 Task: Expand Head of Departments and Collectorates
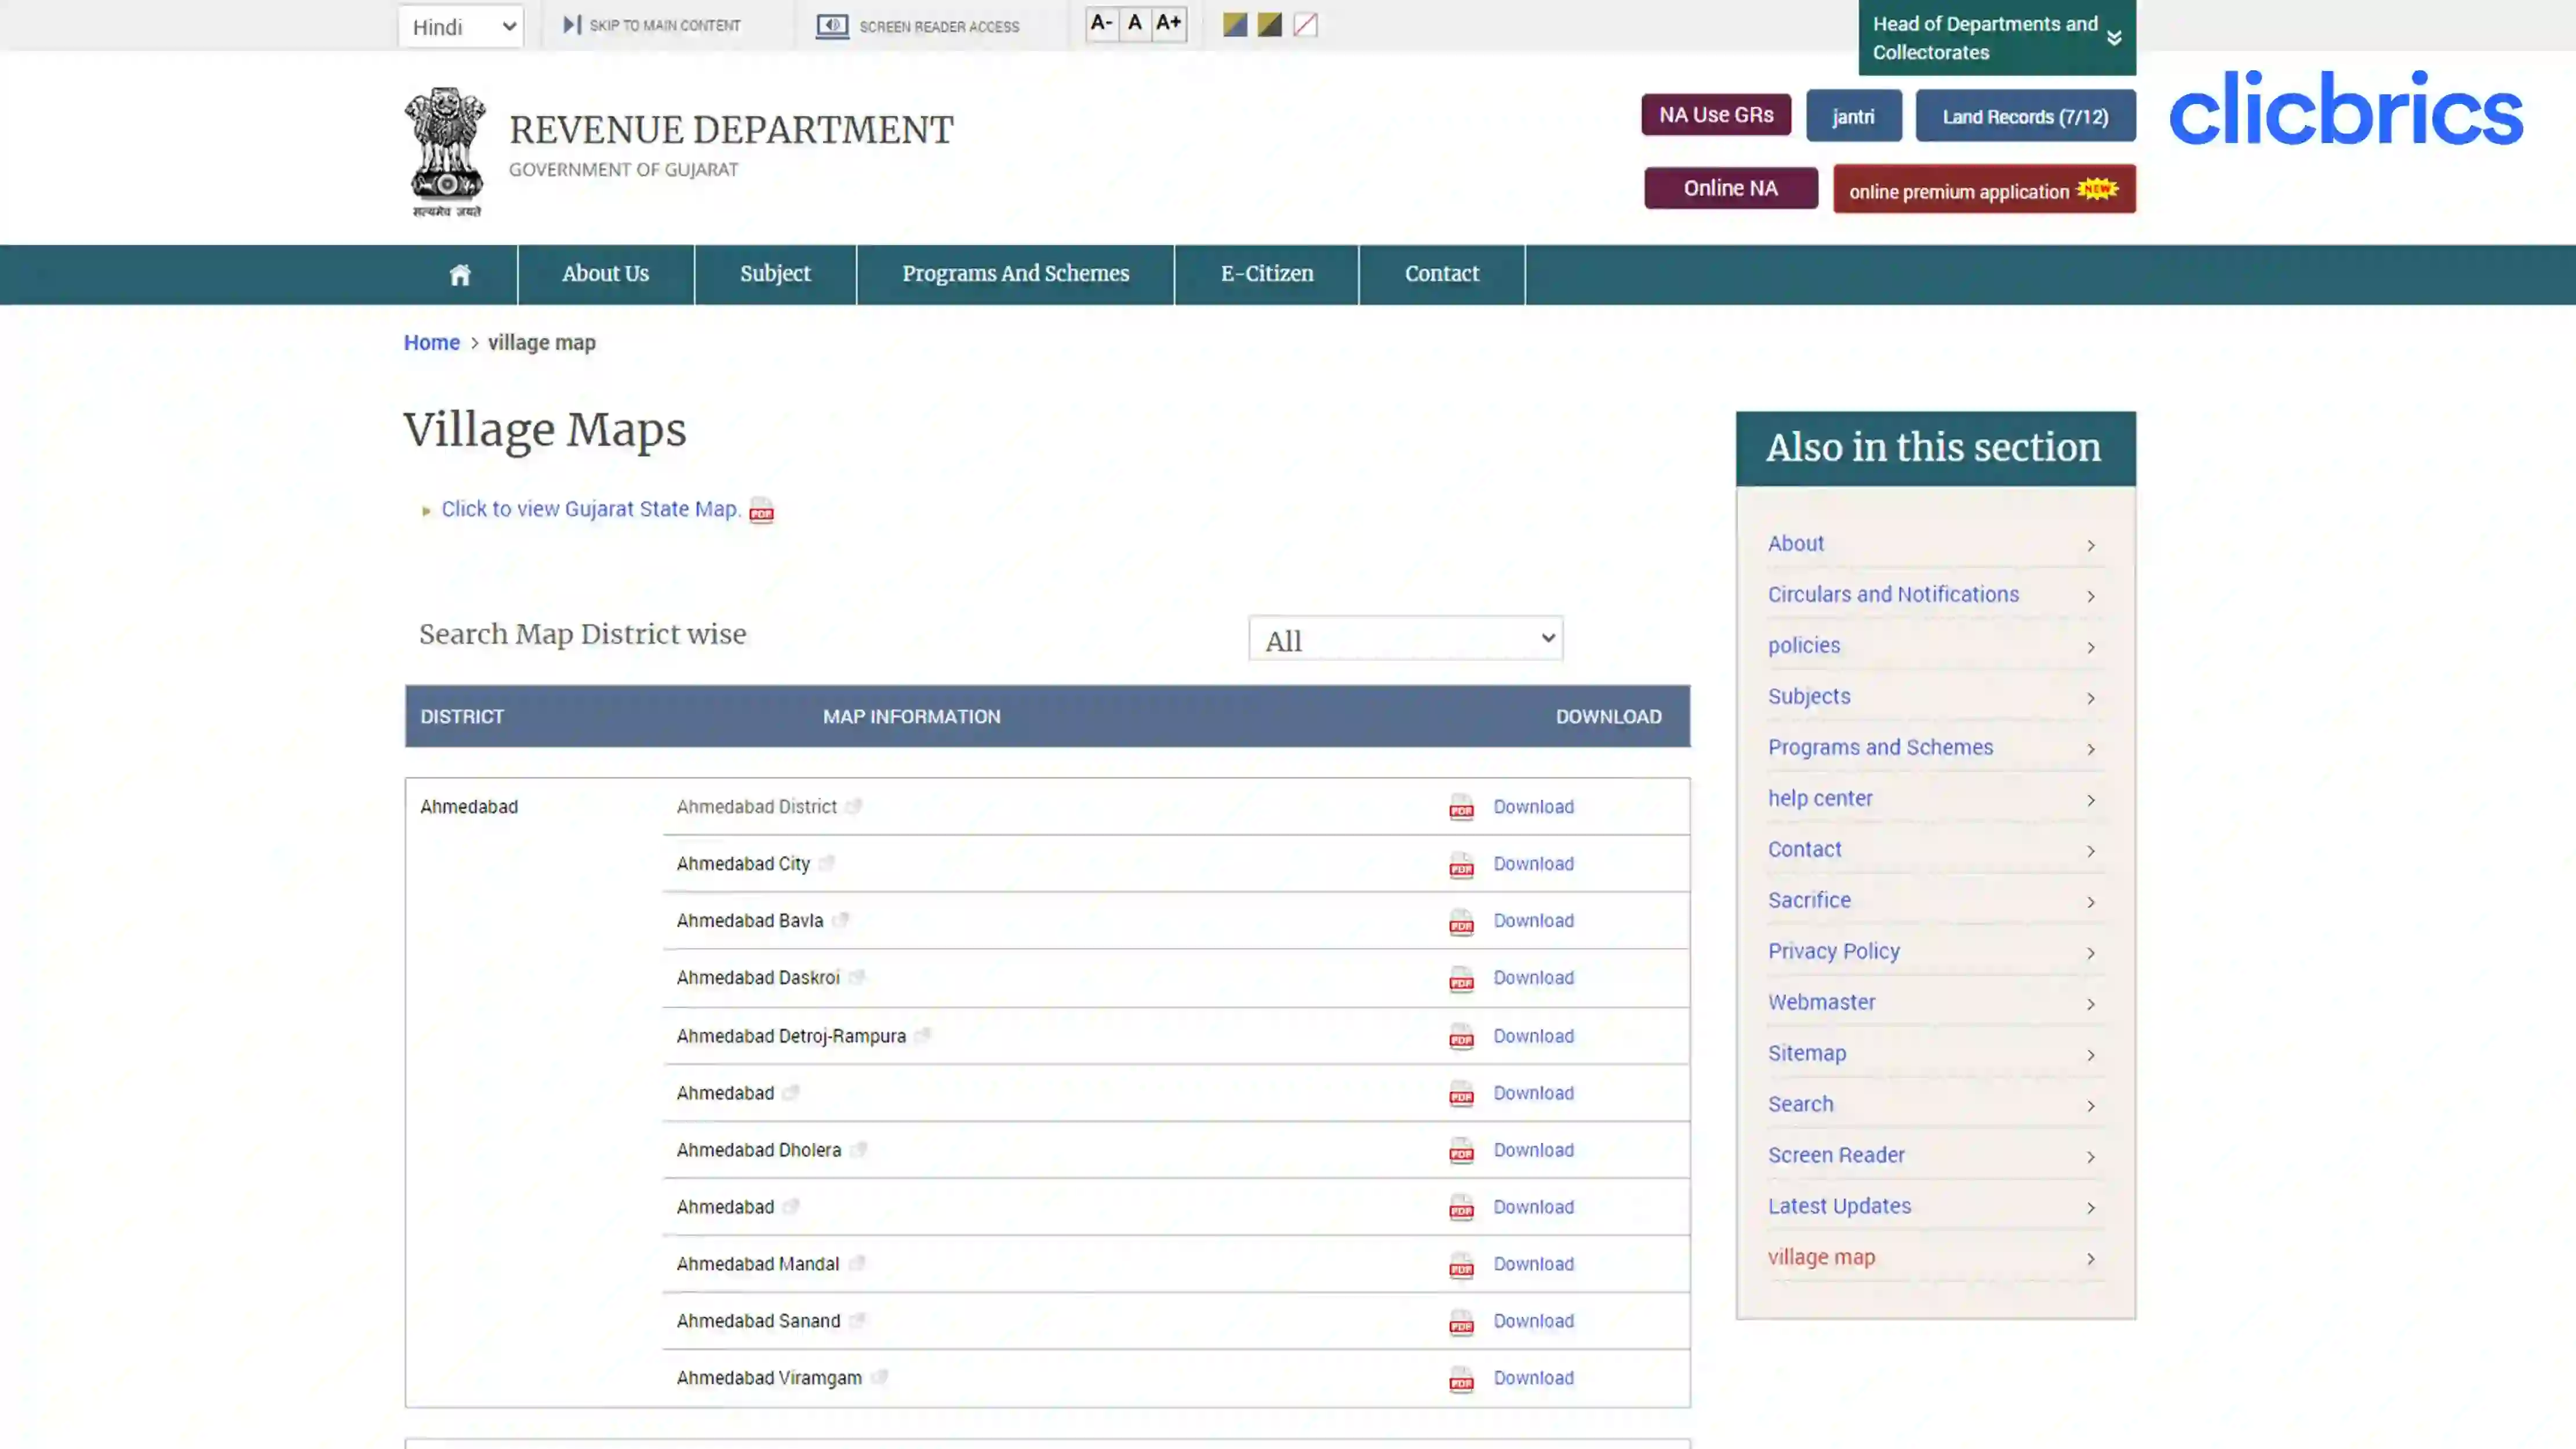click(1996, 38)
